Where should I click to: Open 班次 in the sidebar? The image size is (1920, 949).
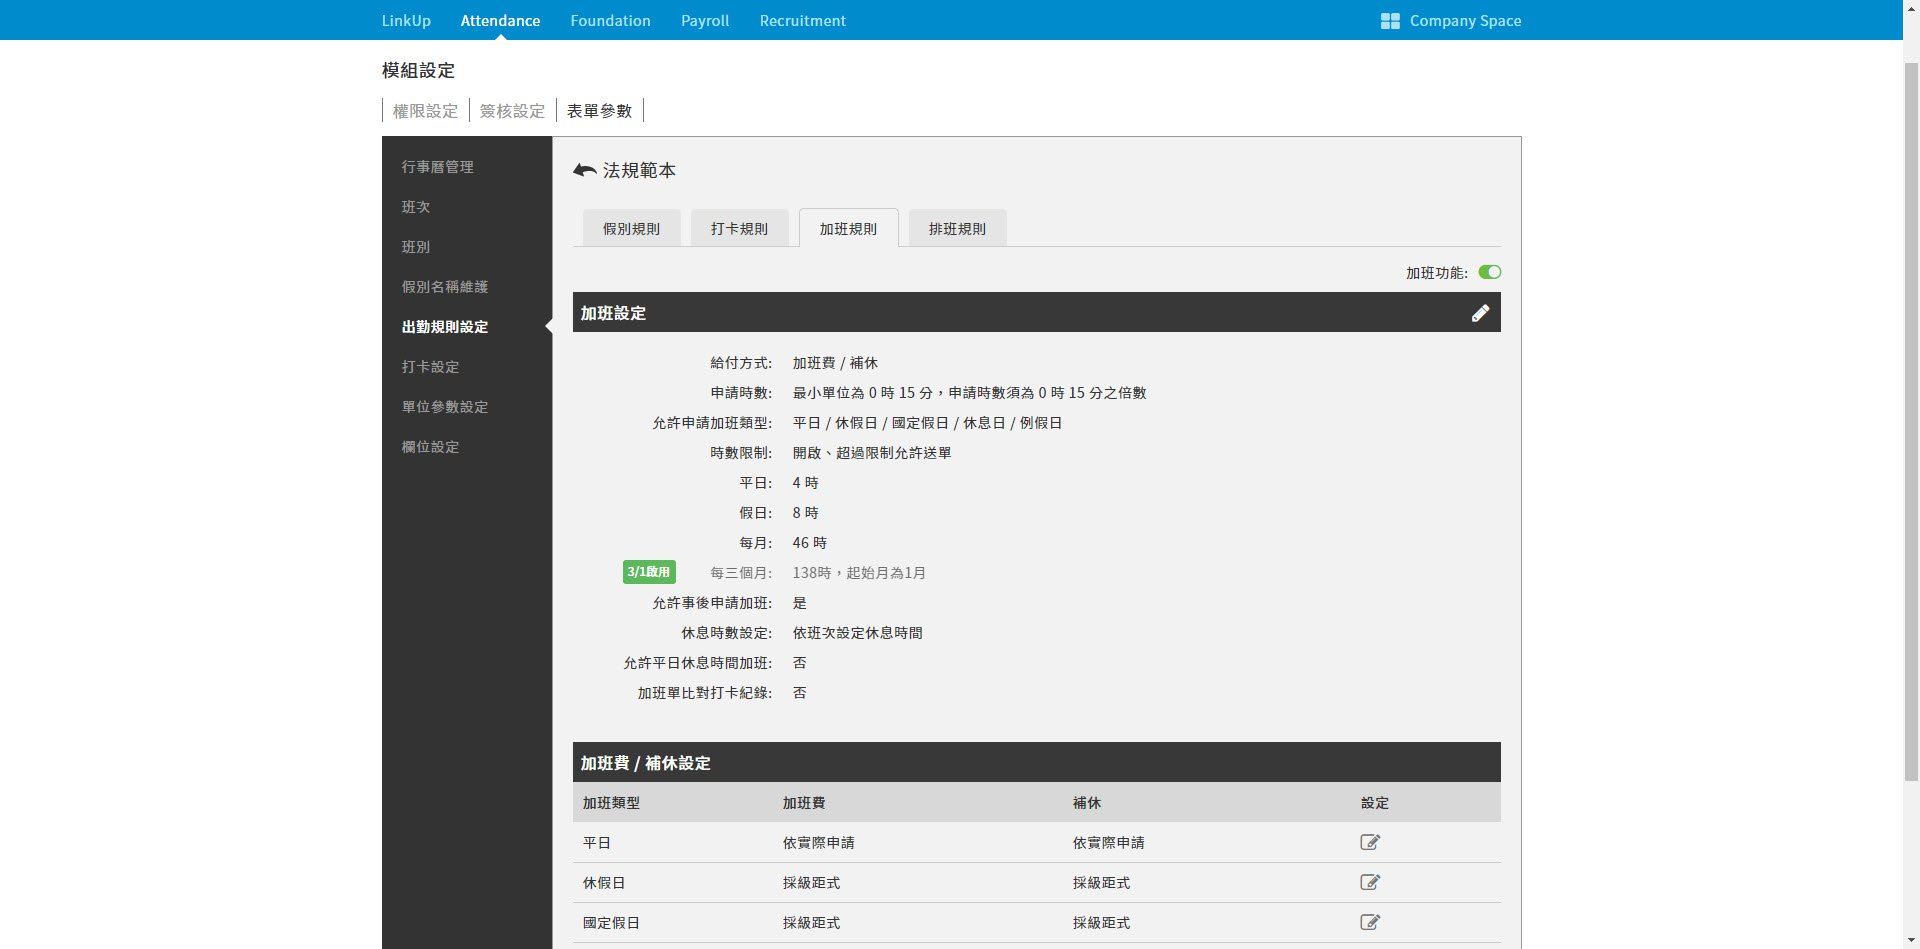click(x=416, y=207)
